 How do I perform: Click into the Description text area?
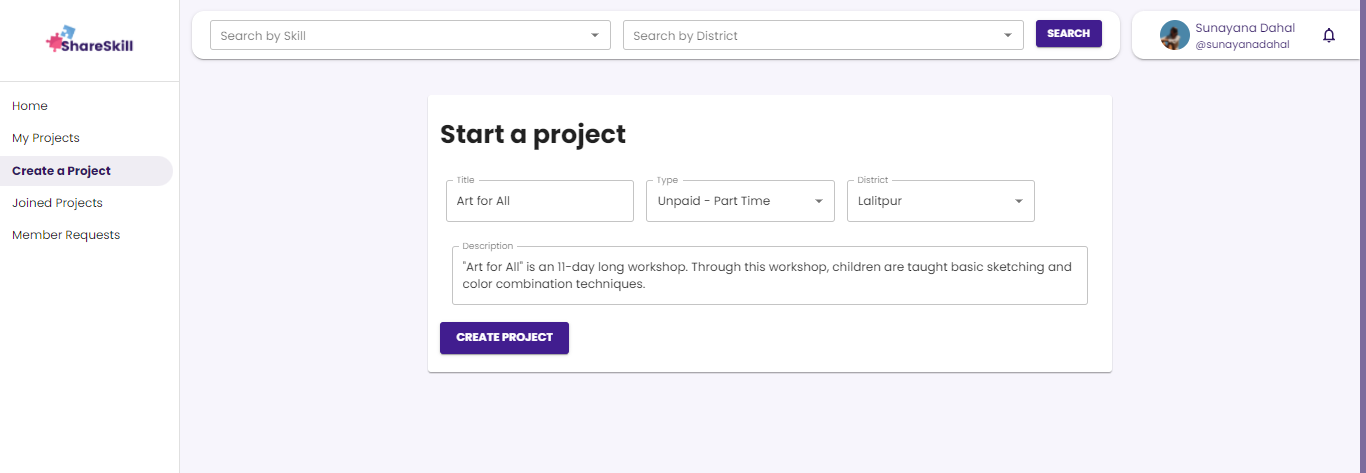point(769,275)
